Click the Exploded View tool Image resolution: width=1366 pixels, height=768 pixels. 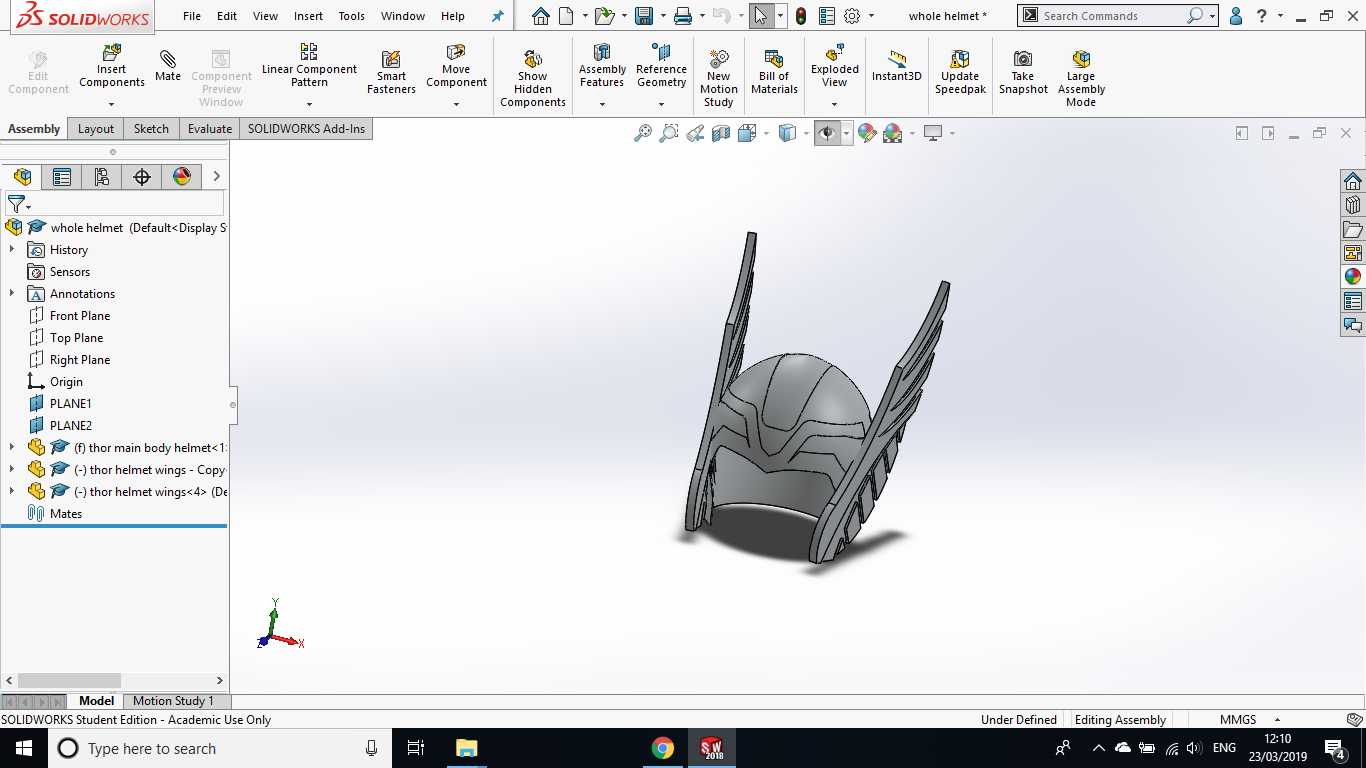click(x=835, y=65)
